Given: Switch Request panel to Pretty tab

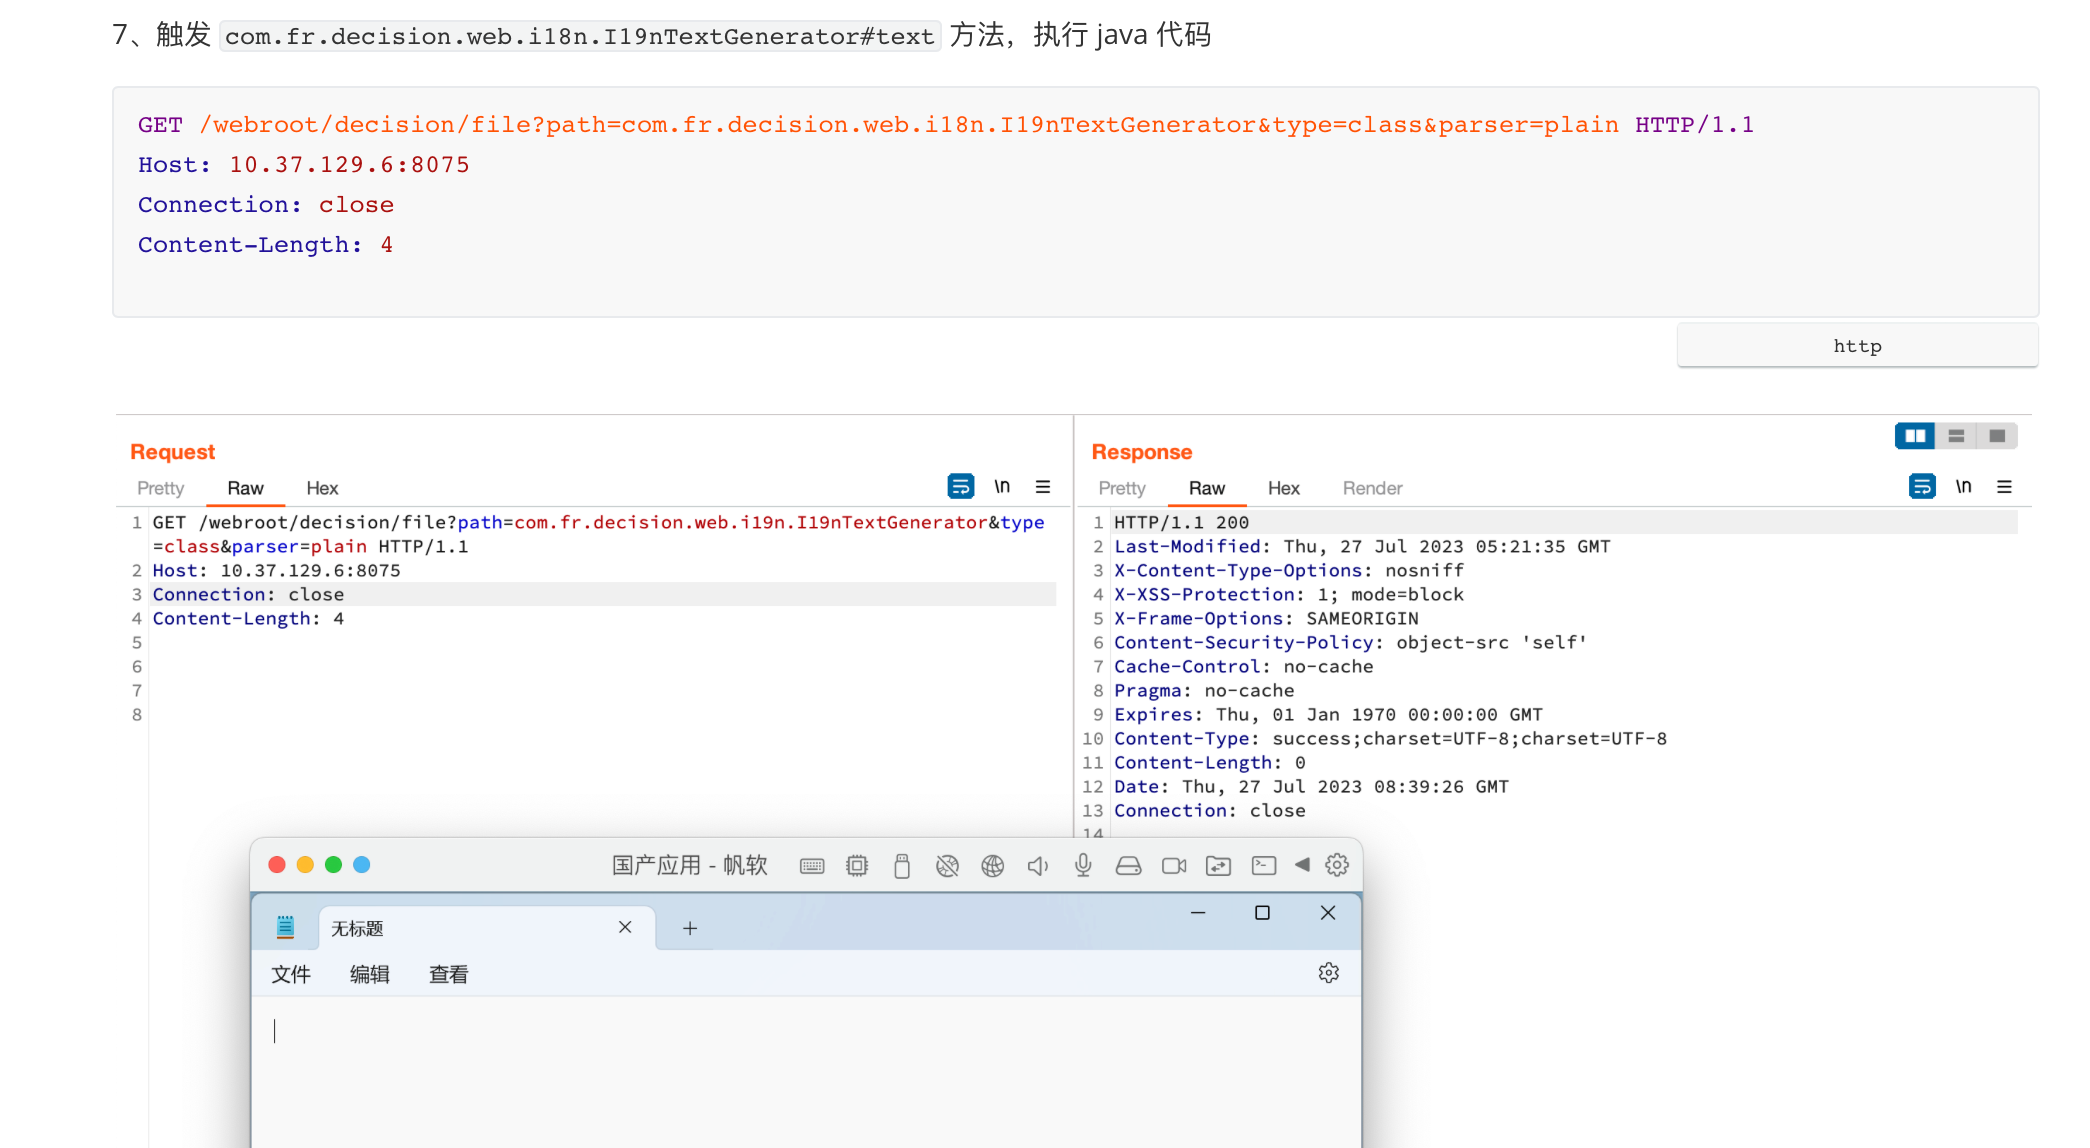Looking at the screenshot, I should tap(161, 488).
